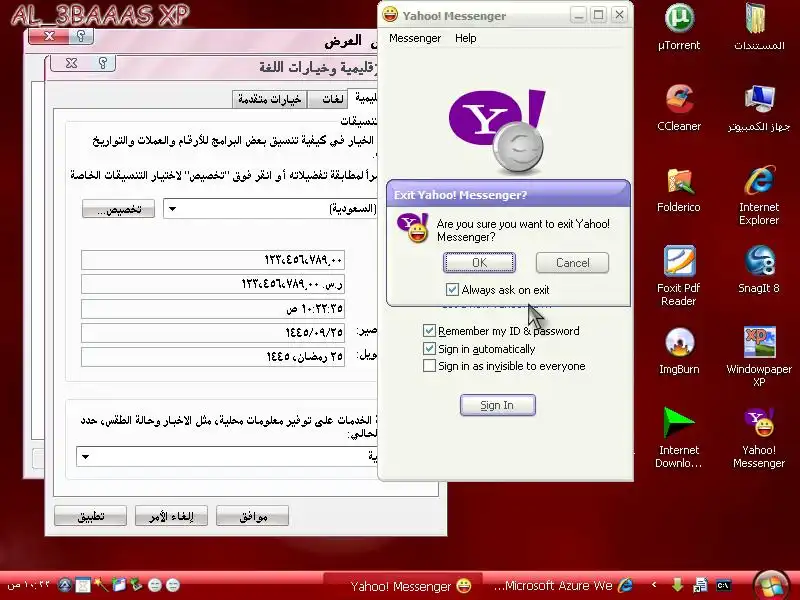Viewport: 800px width, 600px height.
Task: Click the Start orb on the taskbar
Action: 770,585
